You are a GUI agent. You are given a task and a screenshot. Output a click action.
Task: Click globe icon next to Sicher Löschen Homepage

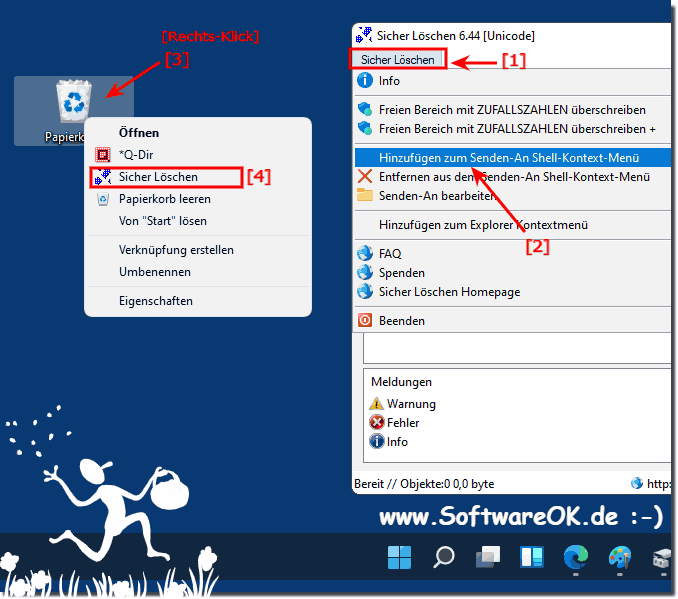click(x=365, y=291)
